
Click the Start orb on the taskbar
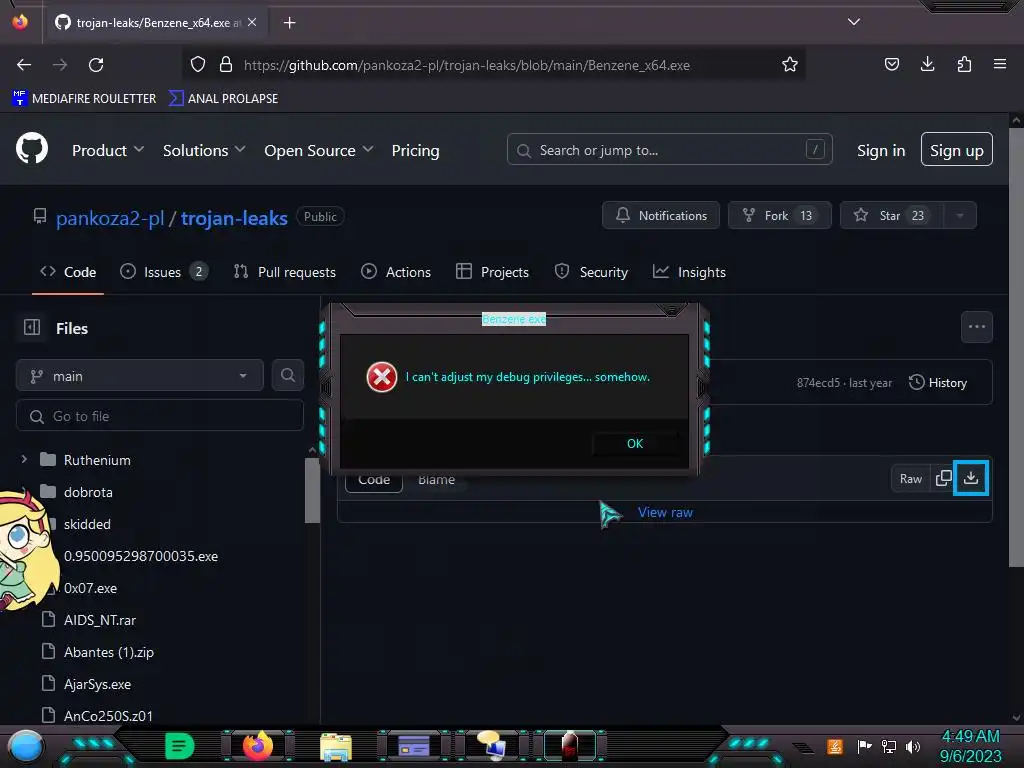26,746
